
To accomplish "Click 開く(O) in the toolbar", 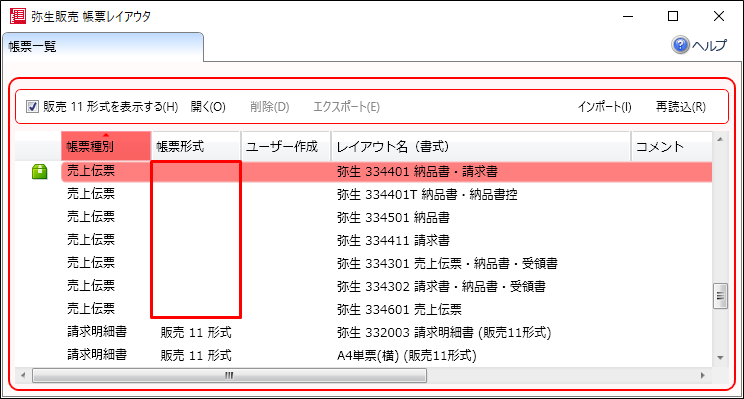I will coord(208,107).
